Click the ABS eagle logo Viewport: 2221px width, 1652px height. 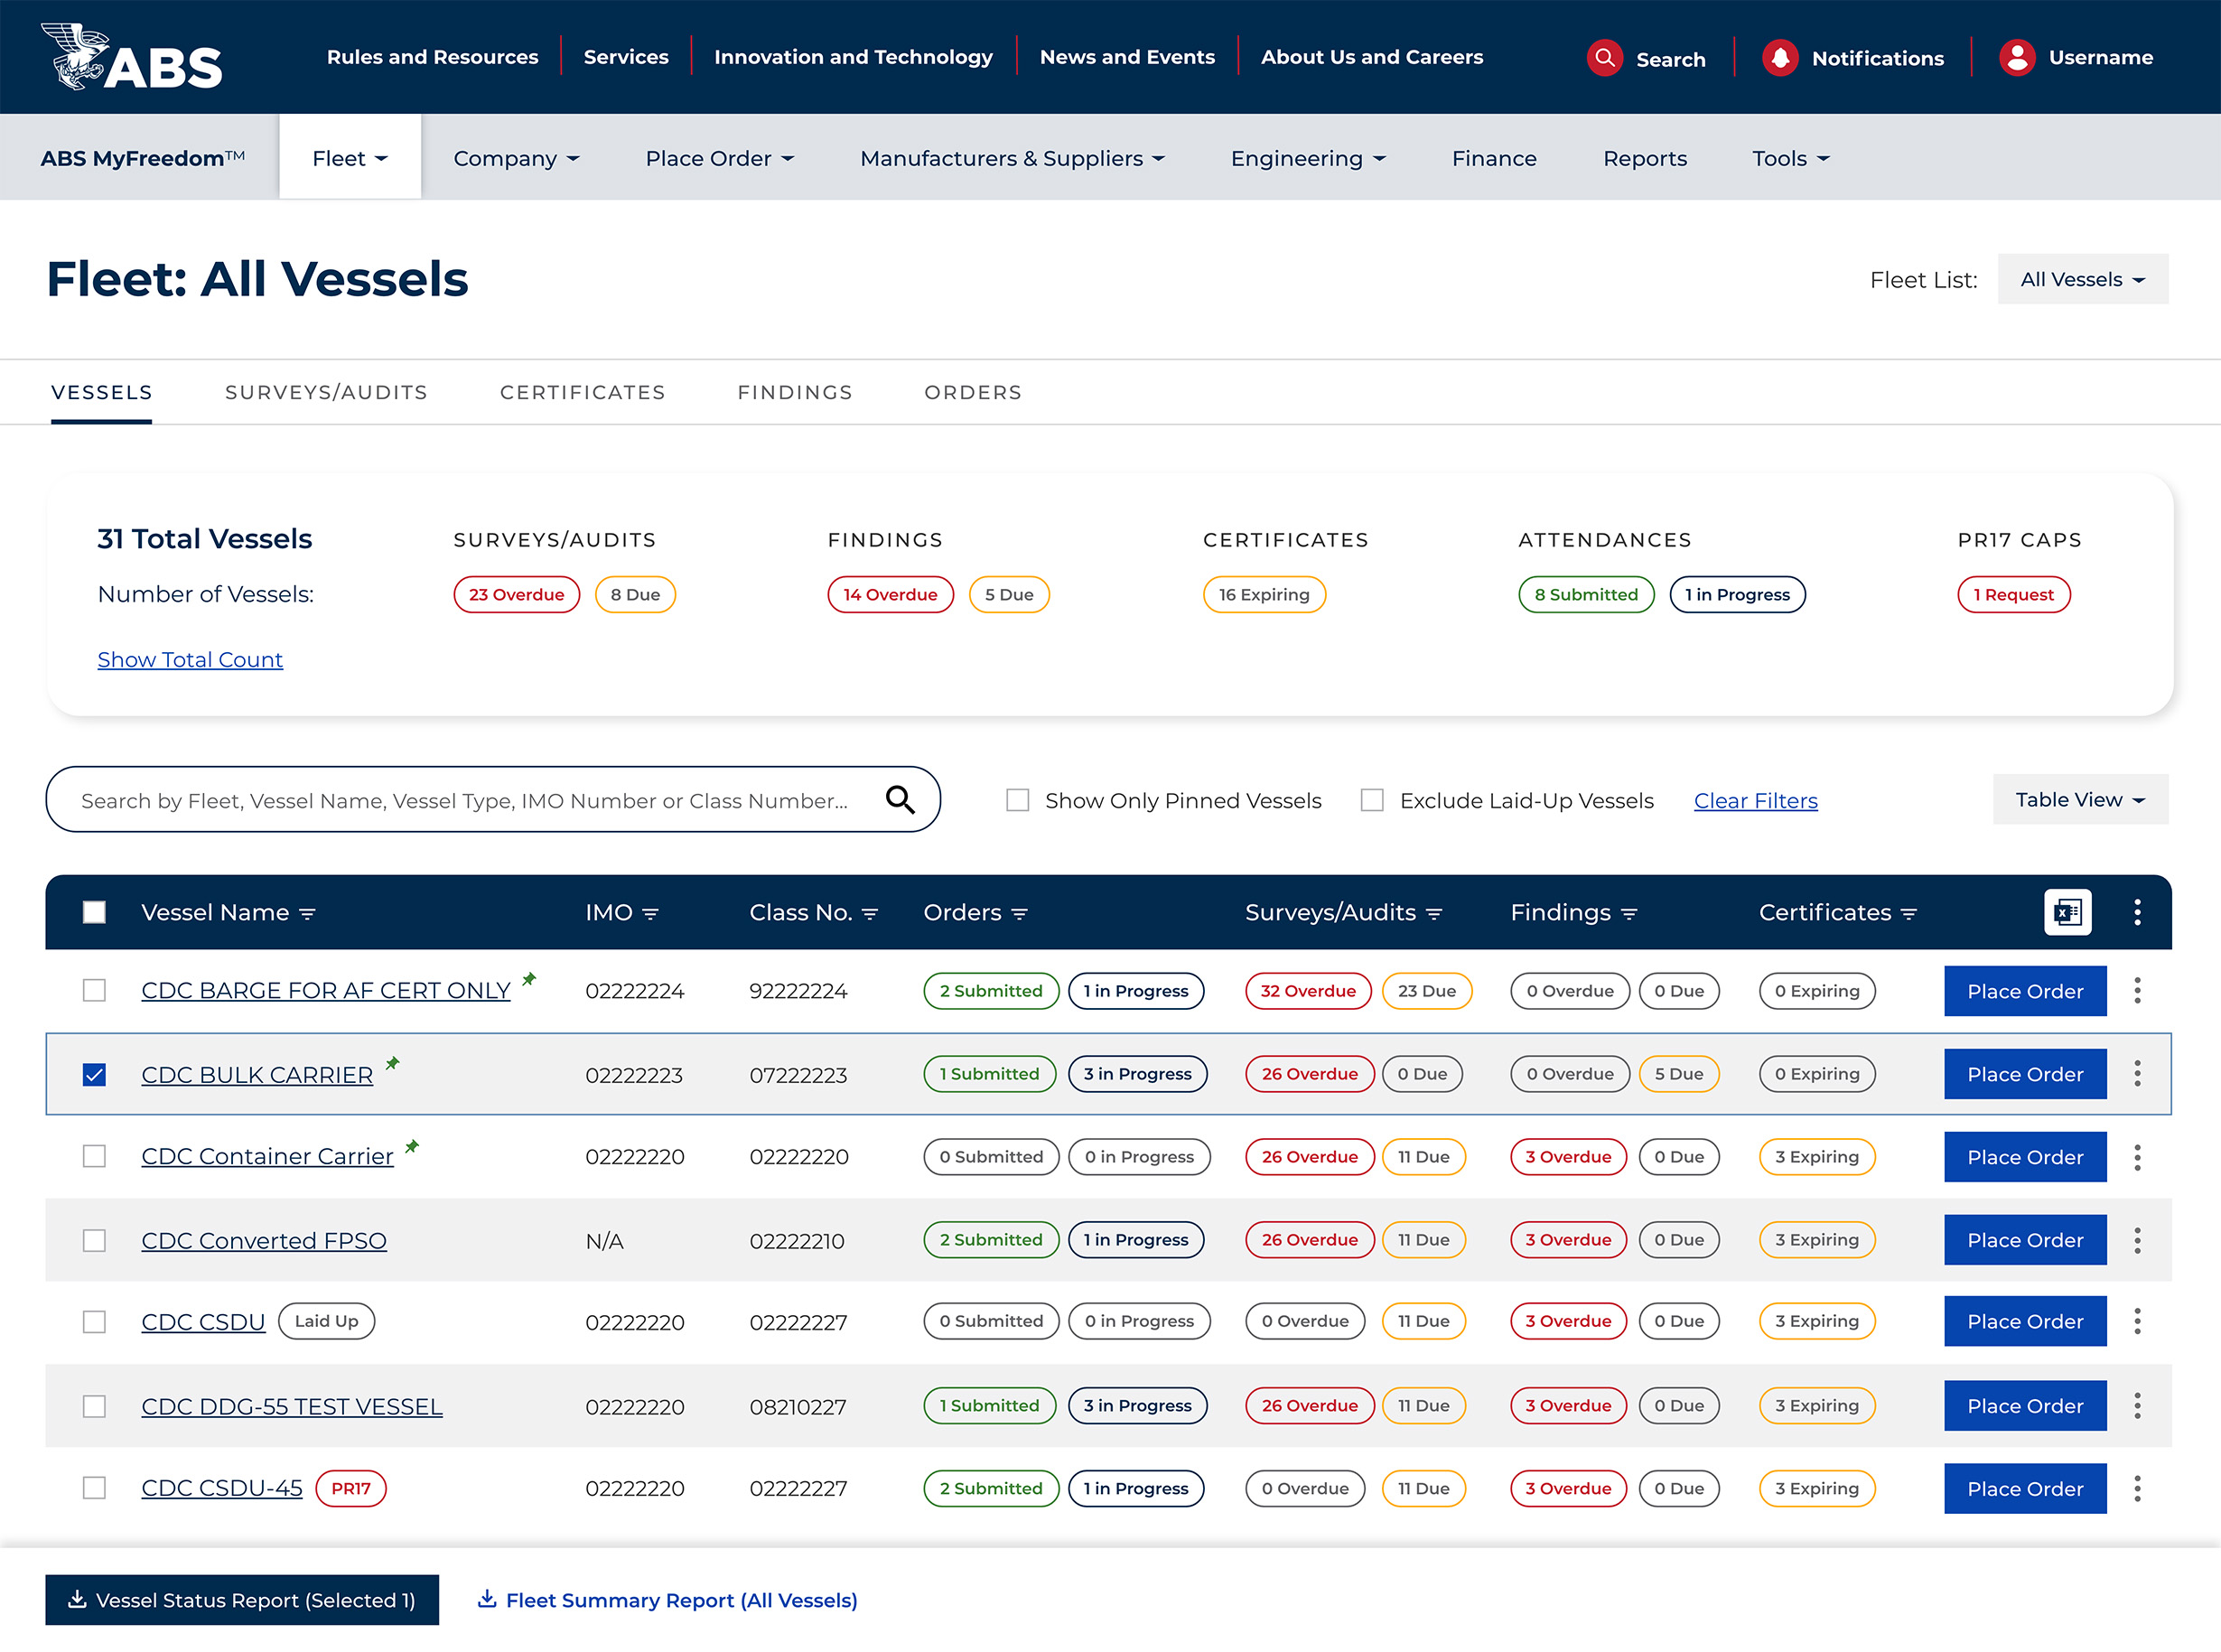click(131, 57)
